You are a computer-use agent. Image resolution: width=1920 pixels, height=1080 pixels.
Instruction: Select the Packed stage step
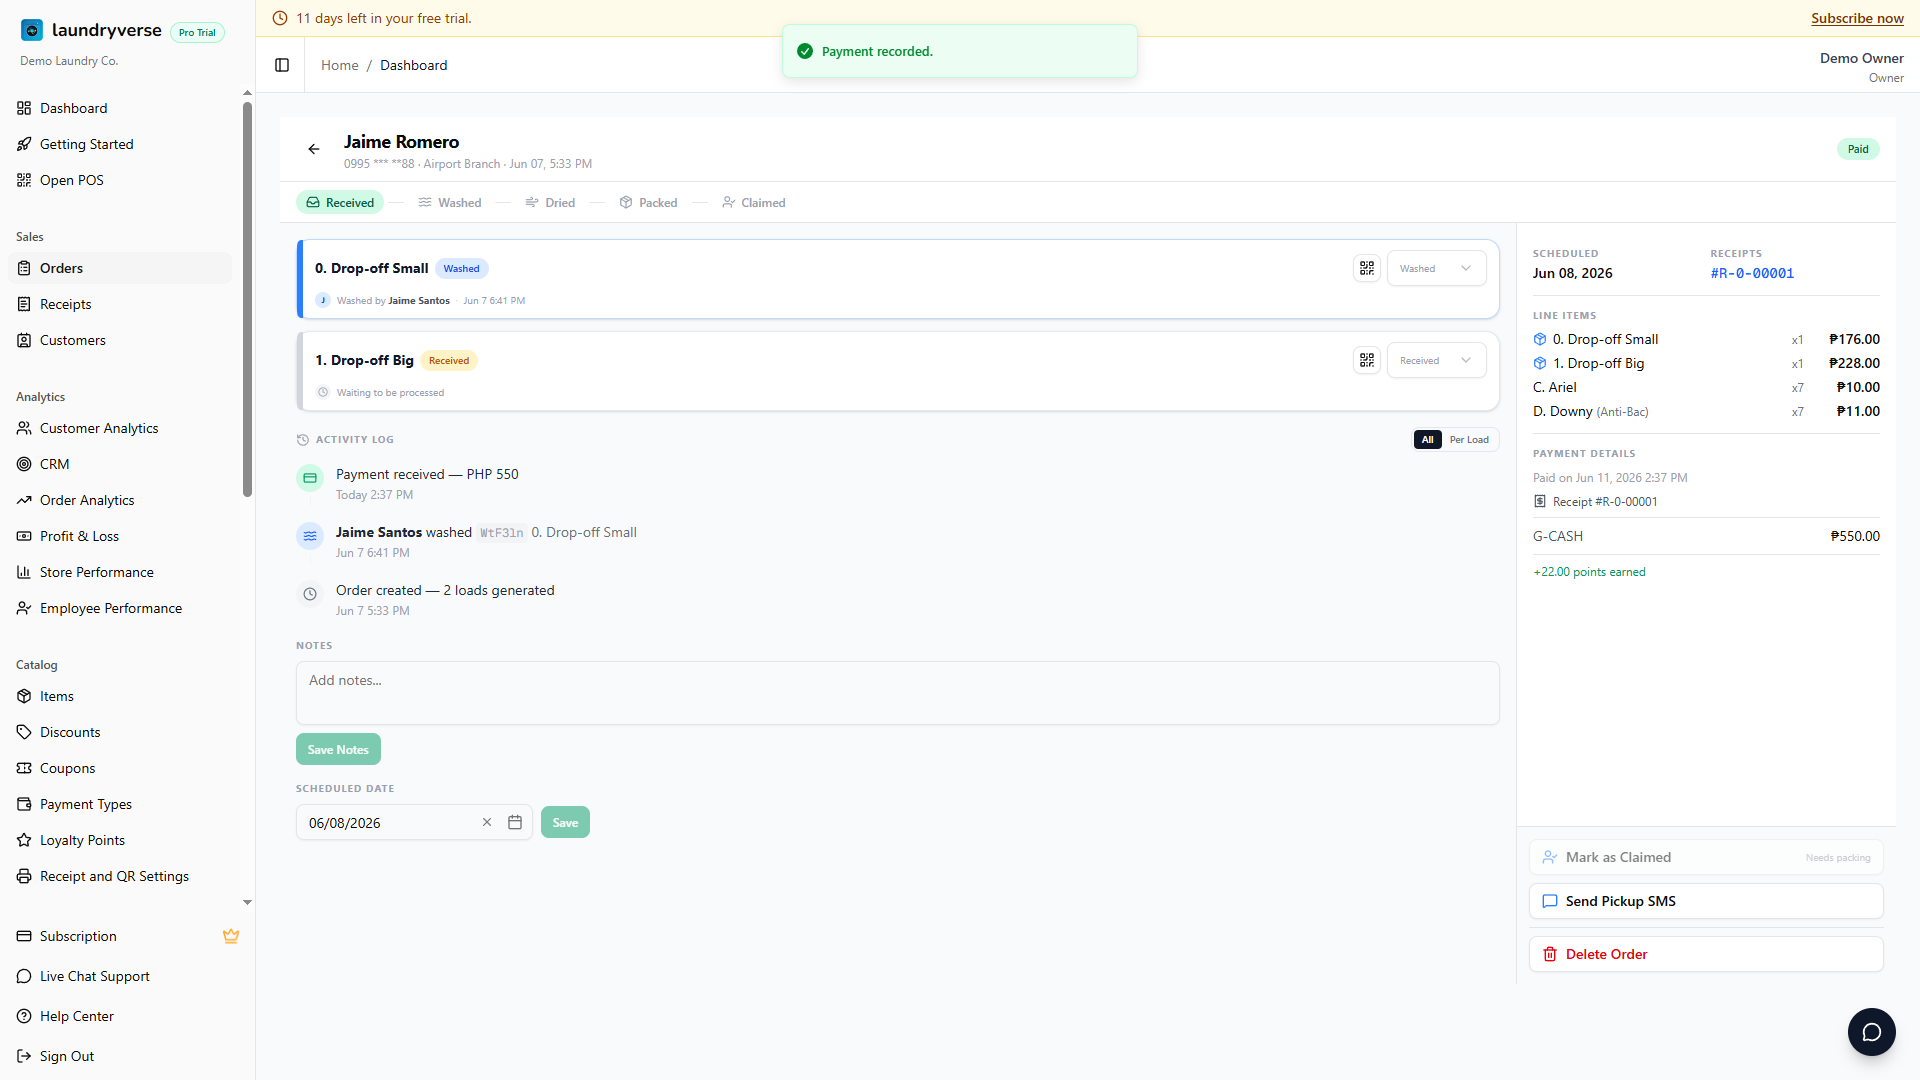click(x=648, y=202)
